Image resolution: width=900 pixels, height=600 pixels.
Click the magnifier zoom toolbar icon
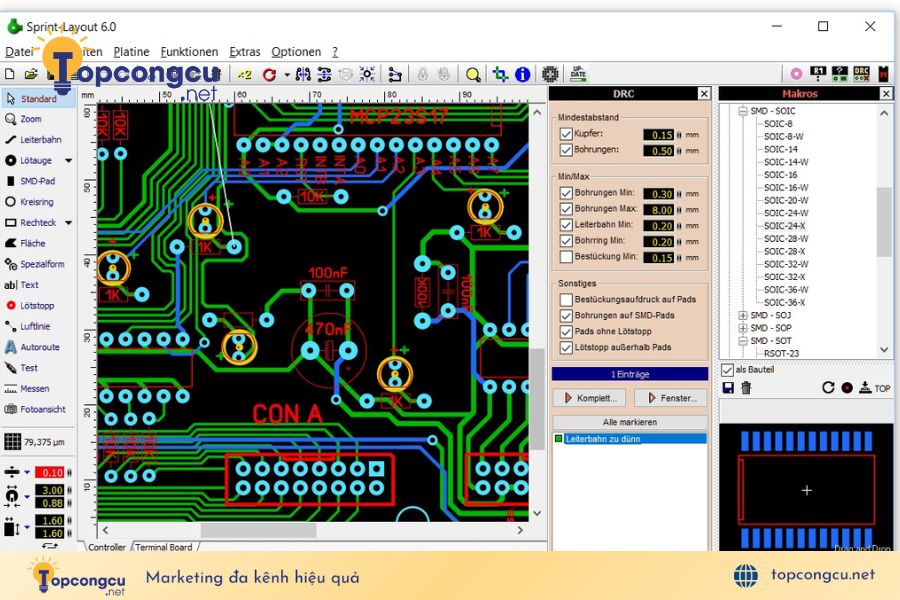[x=473, y=74]
